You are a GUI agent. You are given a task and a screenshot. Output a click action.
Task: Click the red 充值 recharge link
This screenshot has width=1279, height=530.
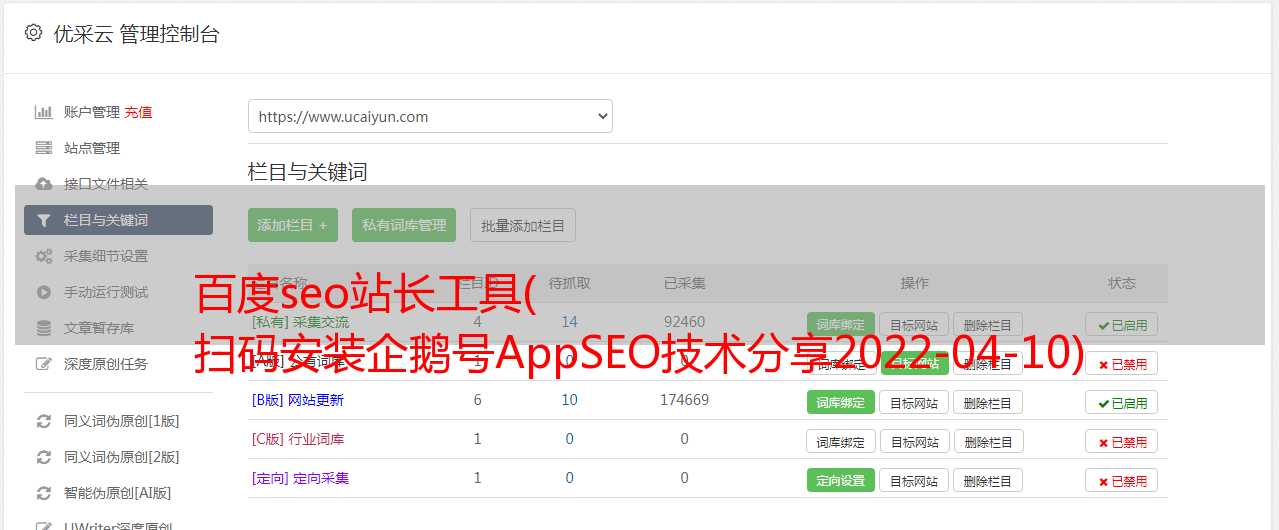point(138,112)
